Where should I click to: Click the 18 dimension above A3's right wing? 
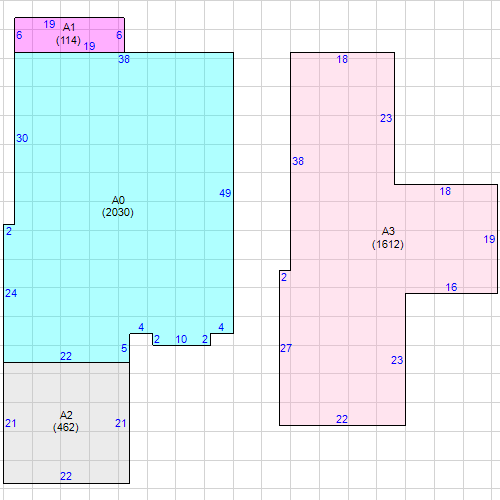pyautogui.click(x=445, y=191)
